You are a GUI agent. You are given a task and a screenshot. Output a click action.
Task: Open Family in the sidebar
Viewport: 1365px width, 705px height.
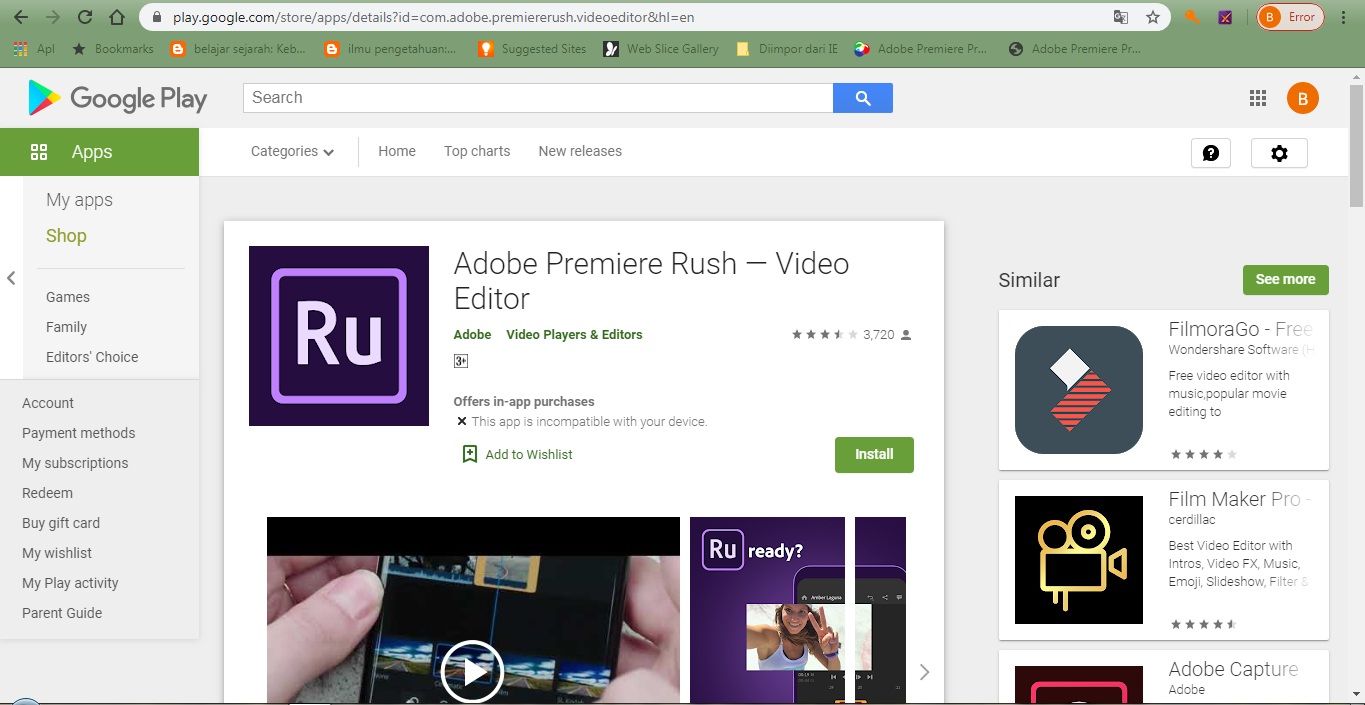(x=66, y=327)
